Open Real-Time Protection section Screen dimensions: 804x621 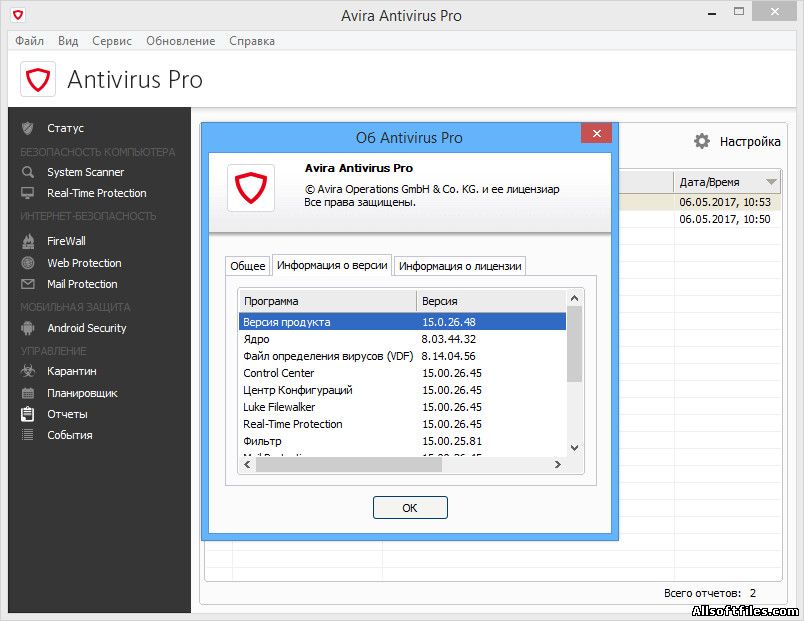[x=97, y=193]
